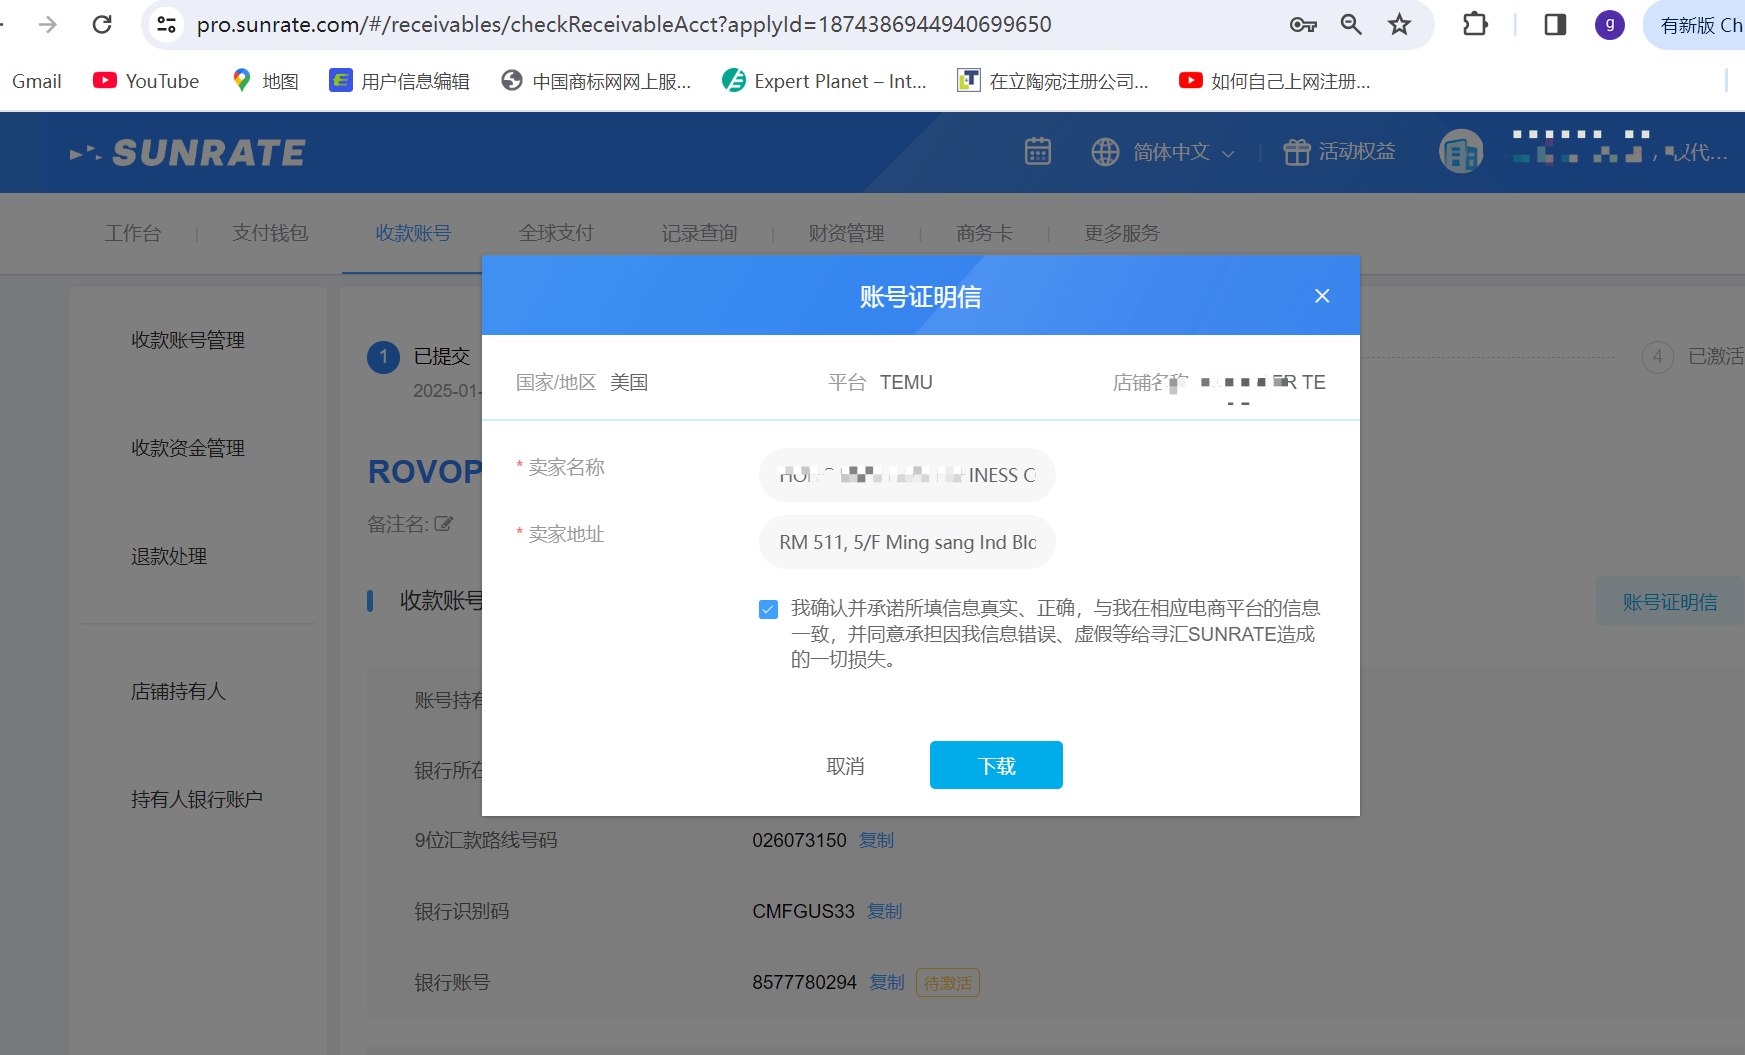1745x1055 pixels.
Task: Click the 待激活 status tag
Action: coord(947,983)
